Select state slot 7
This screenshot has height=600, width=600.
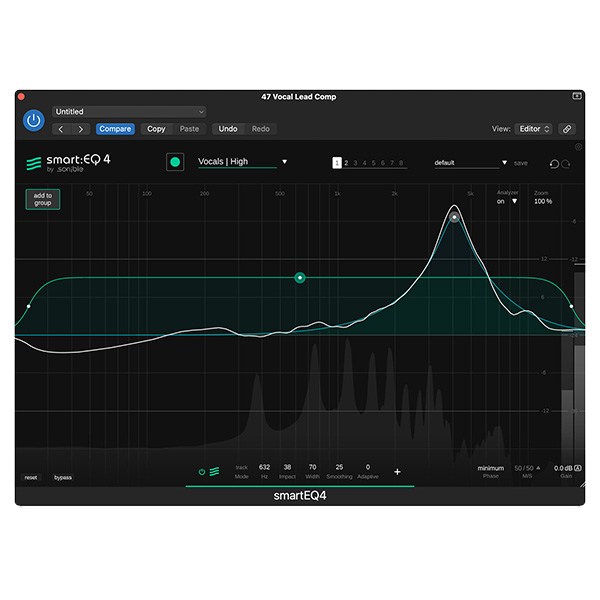(x=392, y=163)
